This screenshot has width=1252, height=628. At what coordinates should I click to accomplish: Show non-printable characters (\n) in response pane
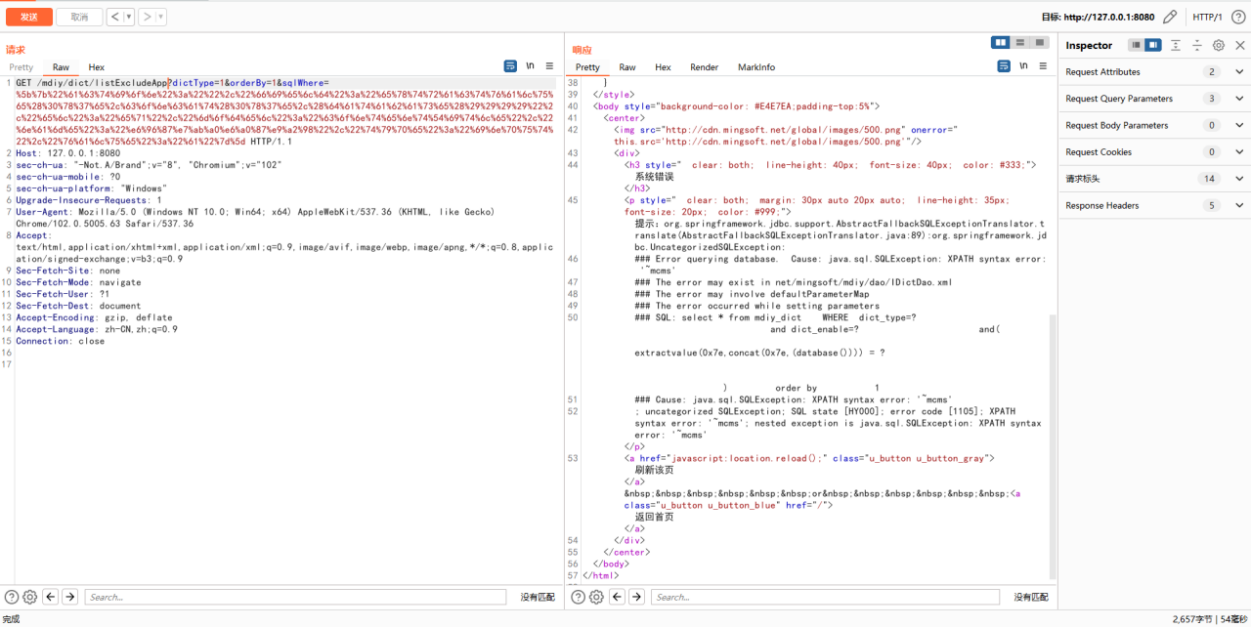pyautogui.click(x=1024, y=66)
